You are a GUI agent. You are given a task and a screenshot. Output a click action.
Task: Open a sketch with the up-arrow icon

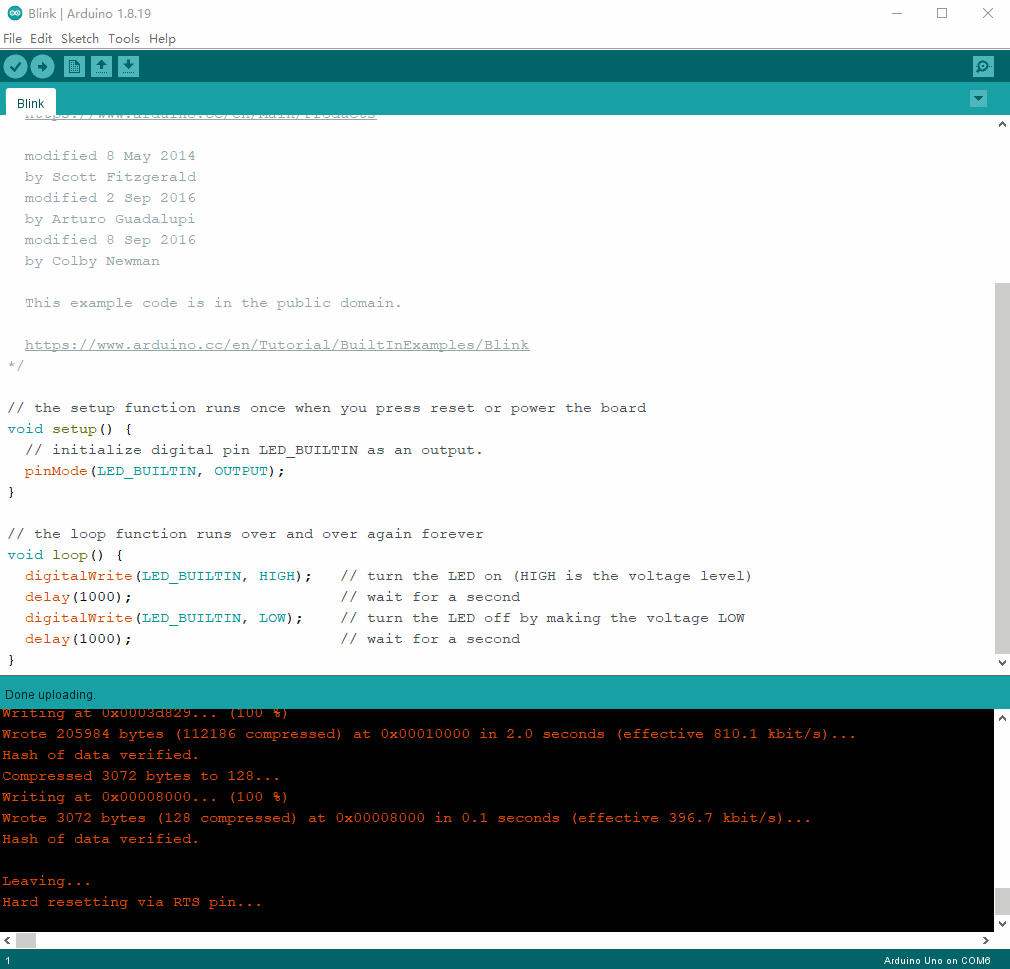101,66
